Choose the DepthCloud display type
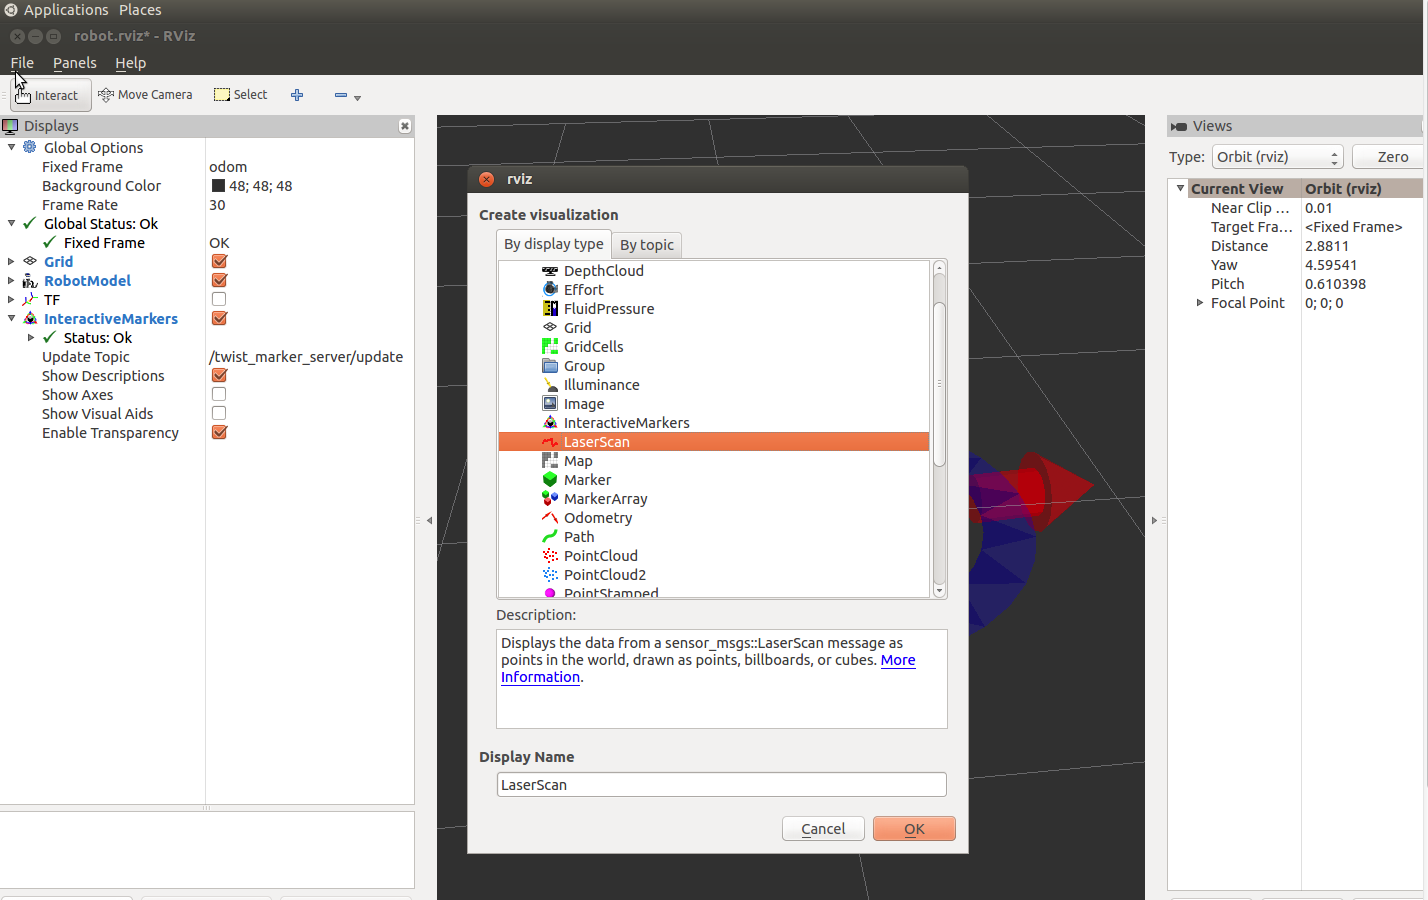This screenshot has width=1428, height=900. (603, 271)
